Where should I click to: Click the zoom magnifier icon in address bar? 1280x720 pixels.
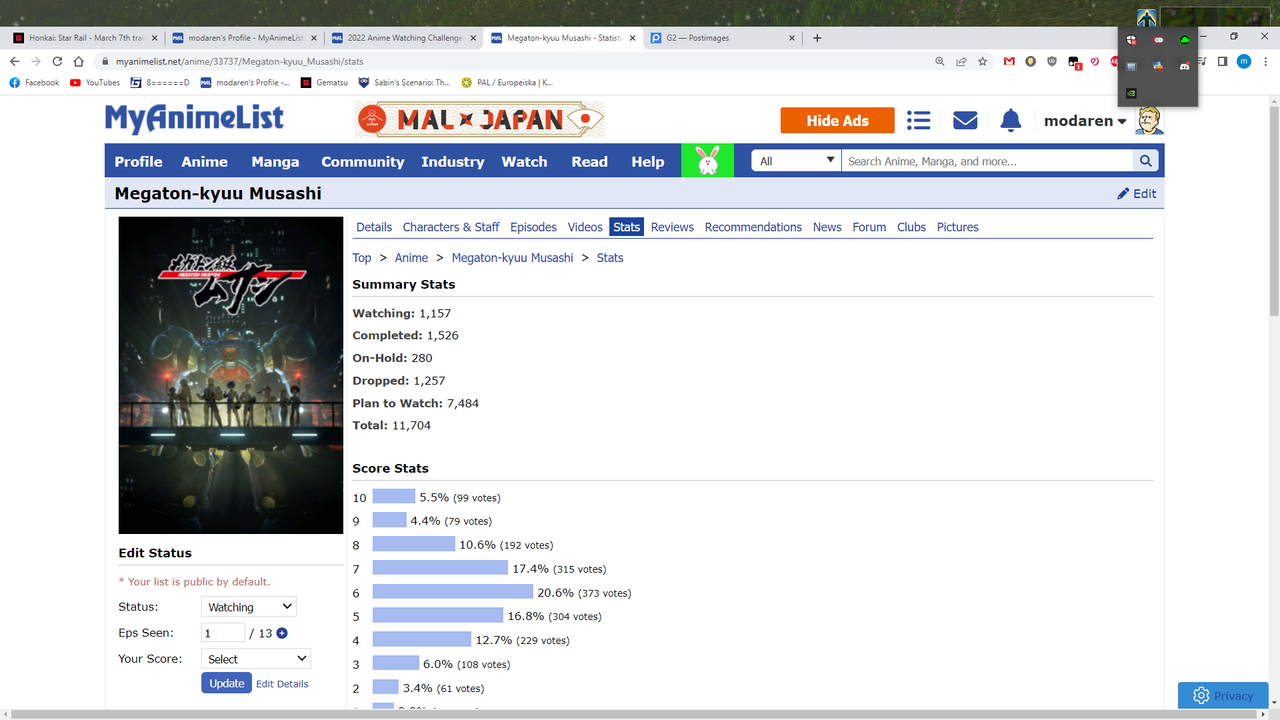[x=939, y=61]
